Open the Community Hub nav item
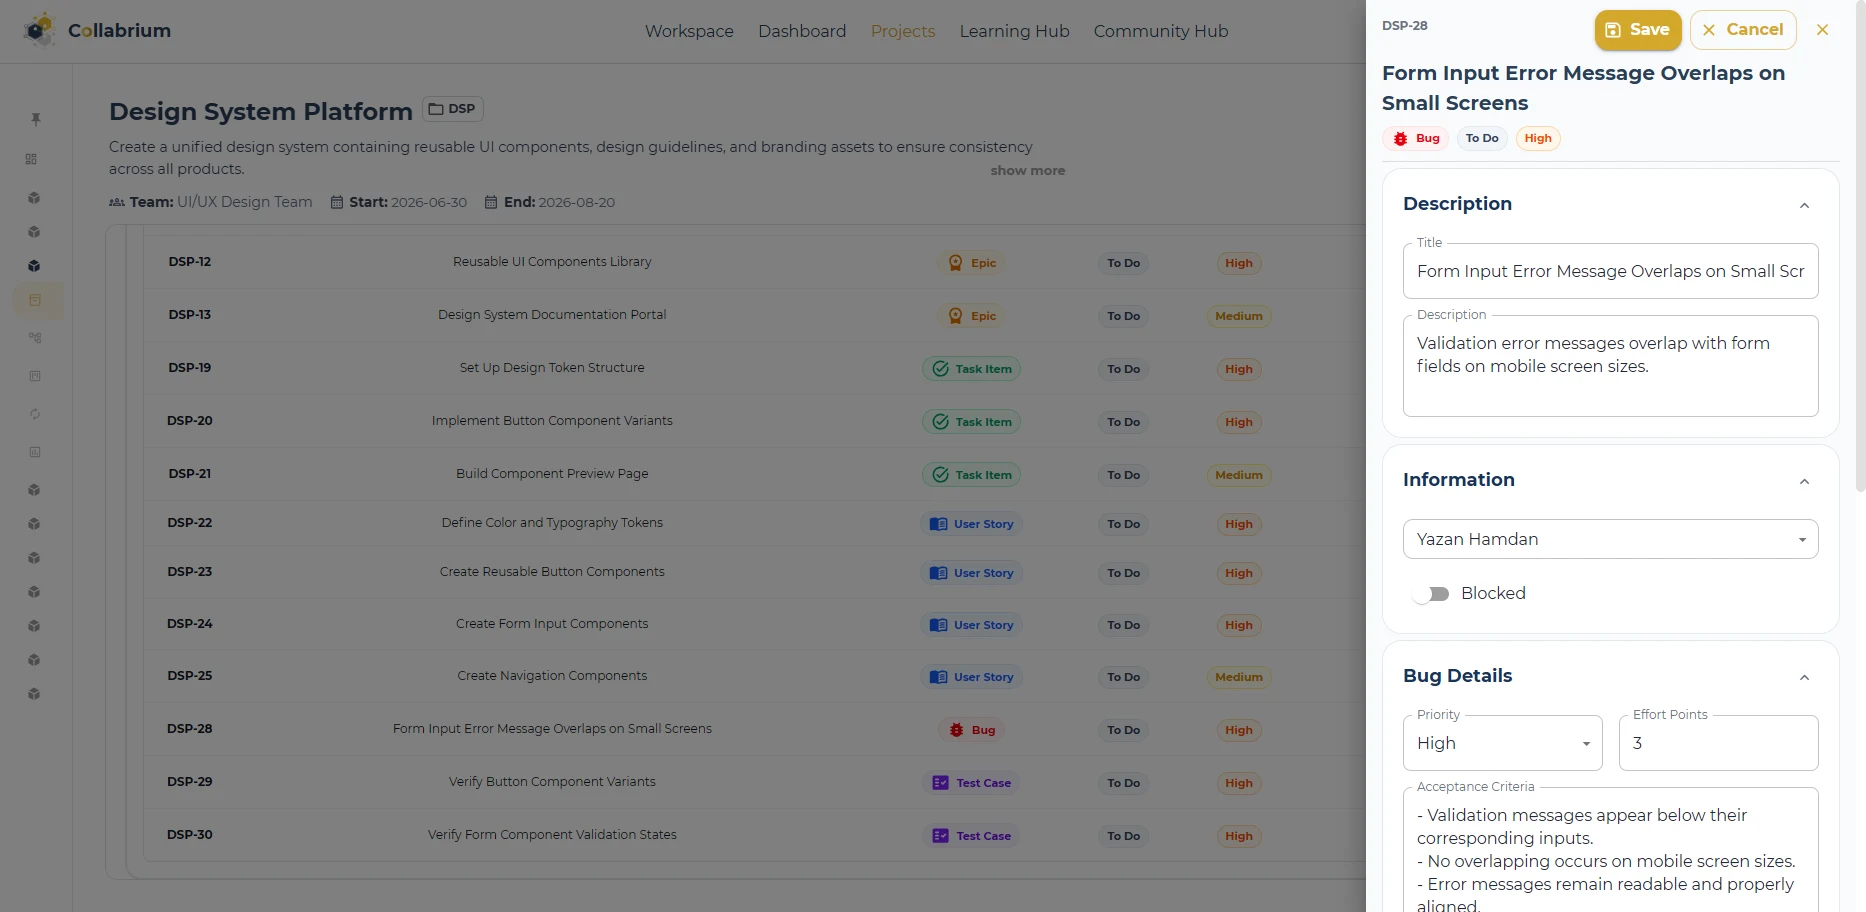This screenshot has height=912, width=1866. pyautogui.click(x=1161, y=31)
